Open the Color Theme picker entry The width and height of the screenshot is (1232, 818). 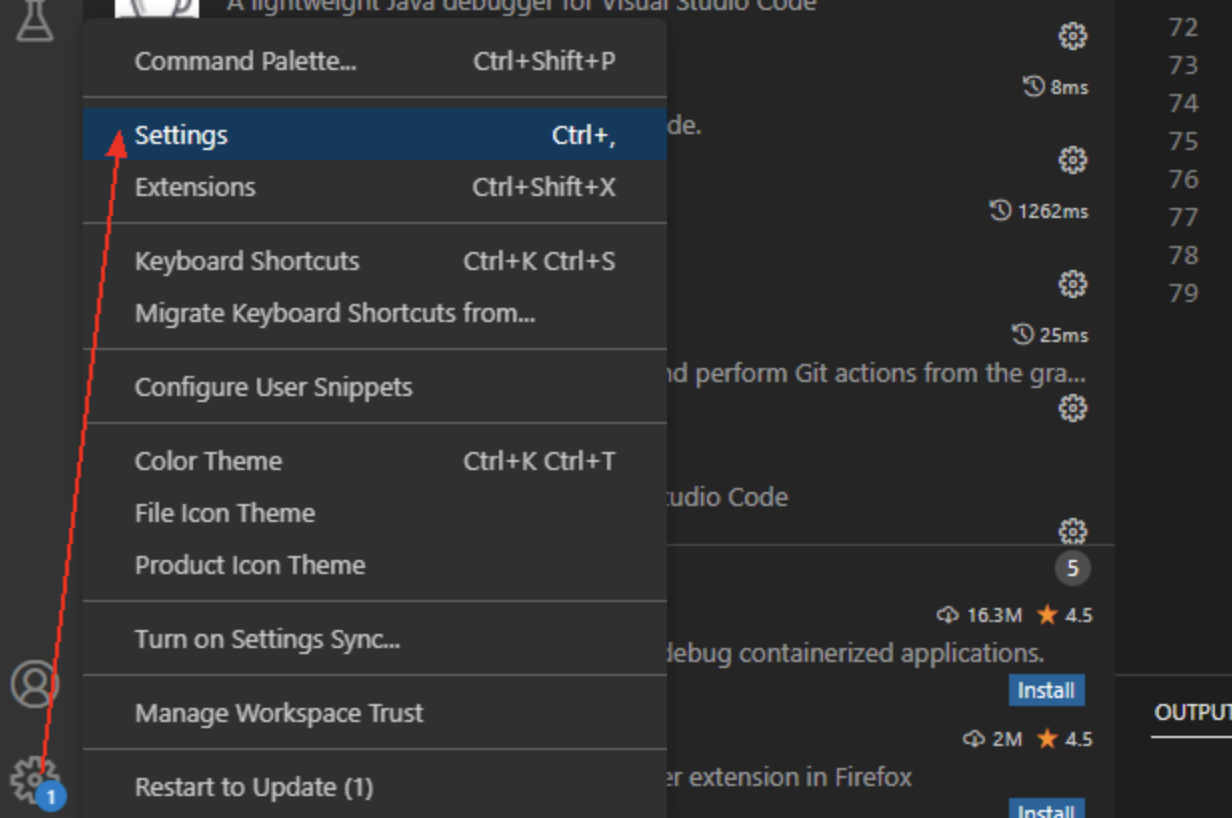pyautogui.click(x=375, y=461)
